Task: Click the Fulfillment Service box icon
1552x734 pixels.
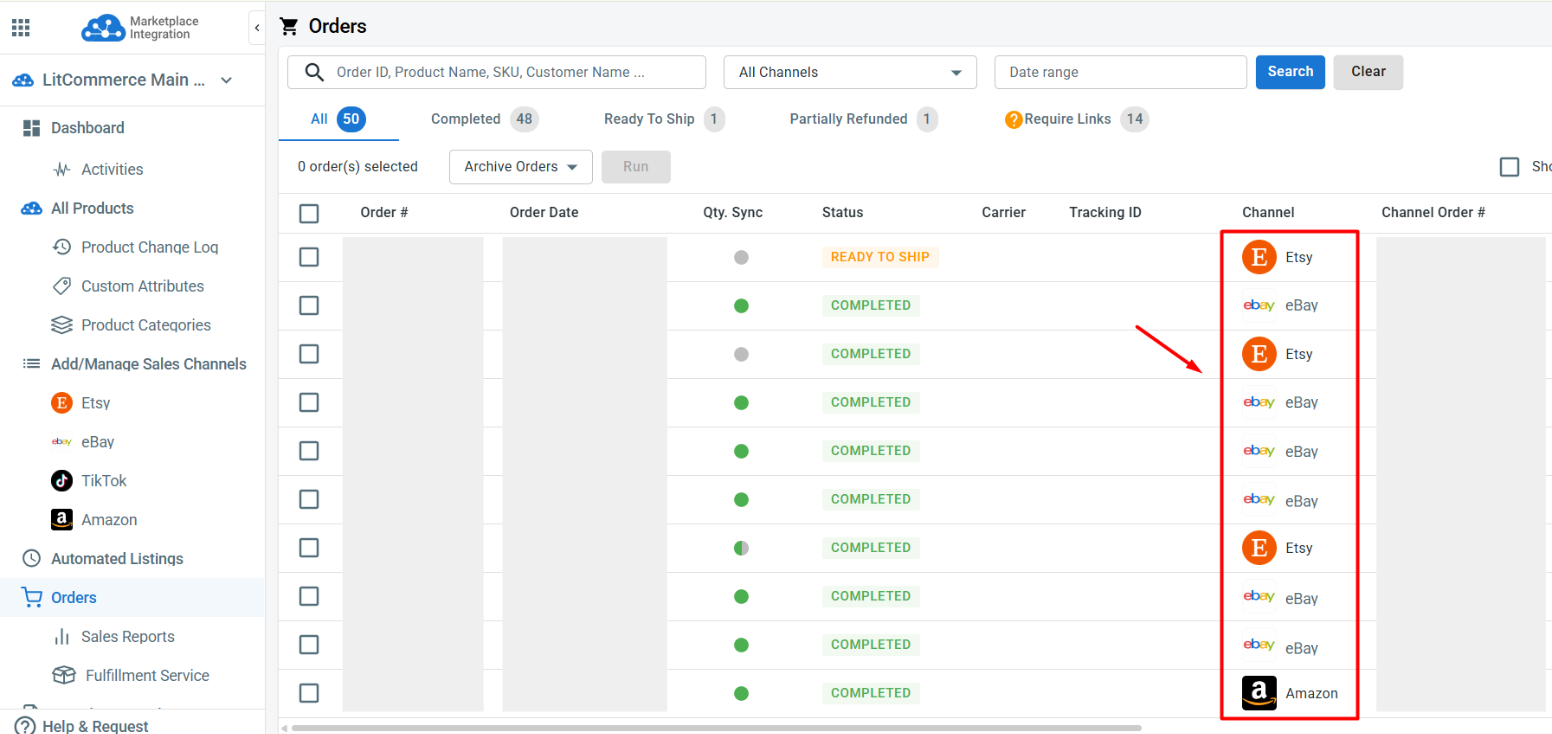Action: (64, 675)
